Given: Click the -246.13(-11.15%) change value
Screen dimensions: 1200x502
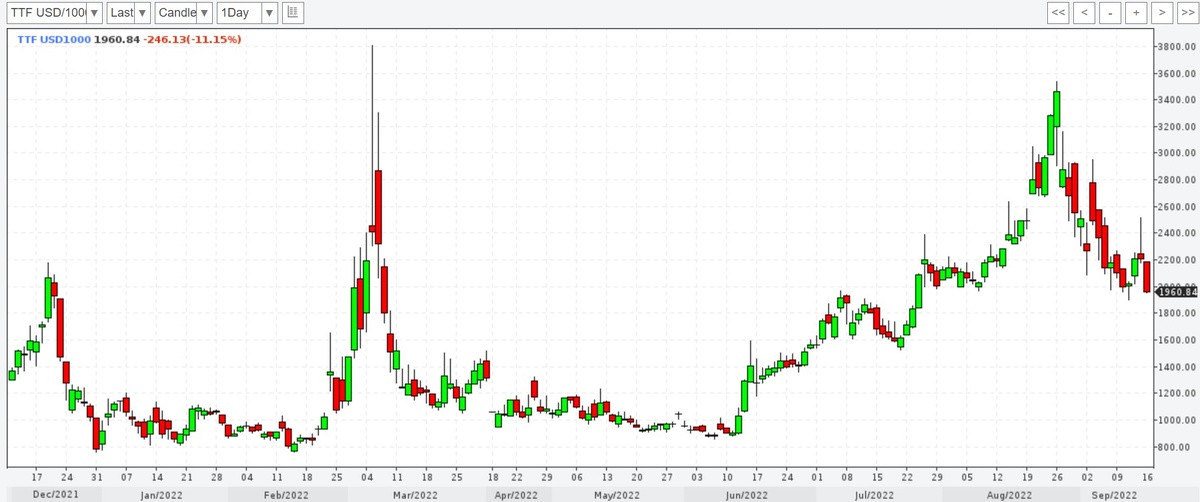Looking at the screenshot, I should click(x=191, y=39).
